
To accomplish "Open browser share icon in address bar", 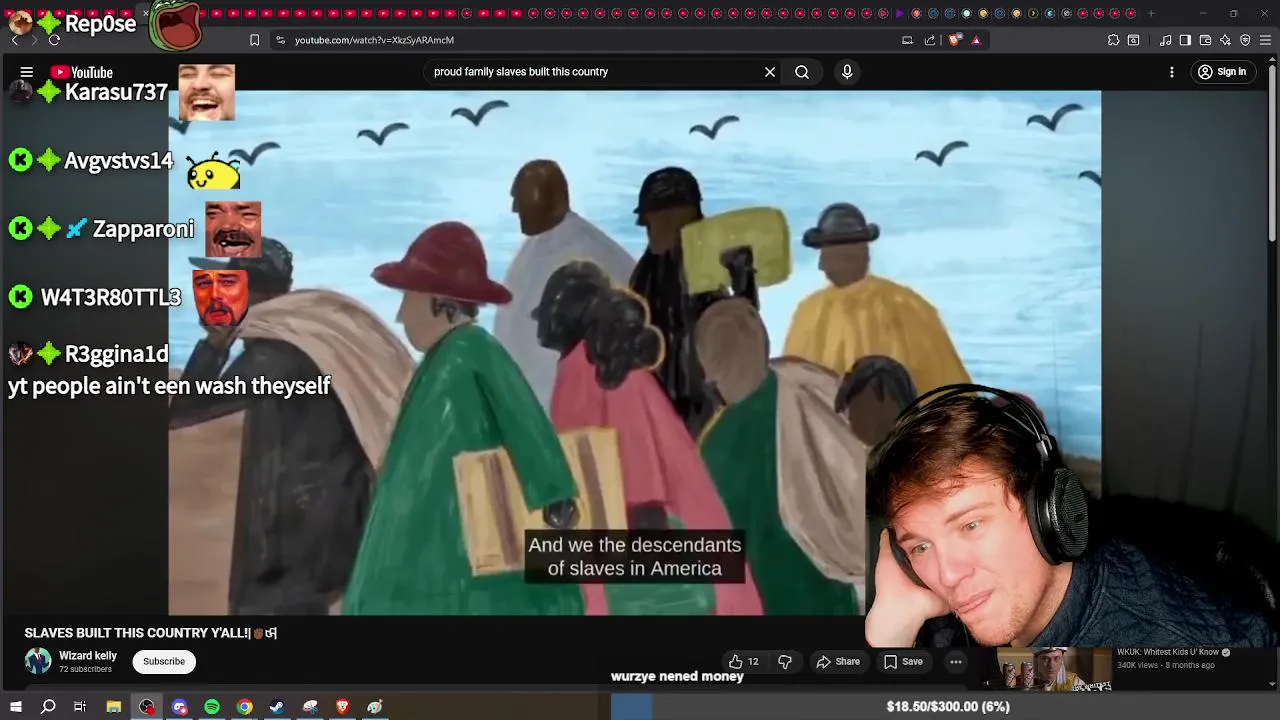I will (x=930, y=40).
